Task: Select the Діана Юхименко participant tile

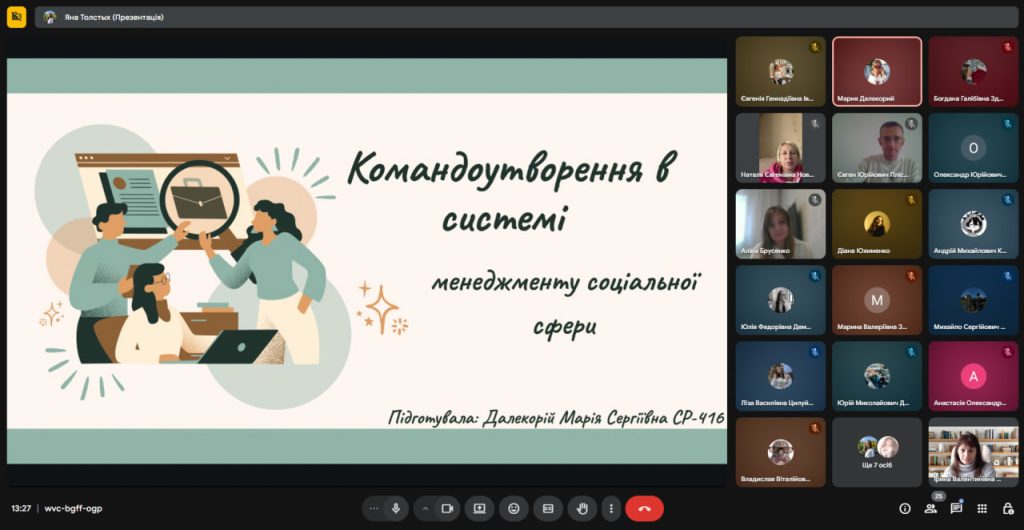Action: 877,224
